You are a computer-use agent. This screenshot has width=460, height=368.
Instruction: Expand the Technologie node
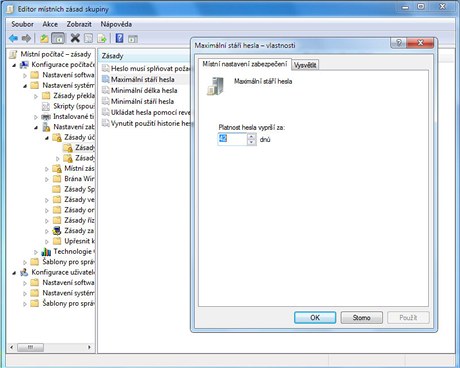click(x=36, y=252)
